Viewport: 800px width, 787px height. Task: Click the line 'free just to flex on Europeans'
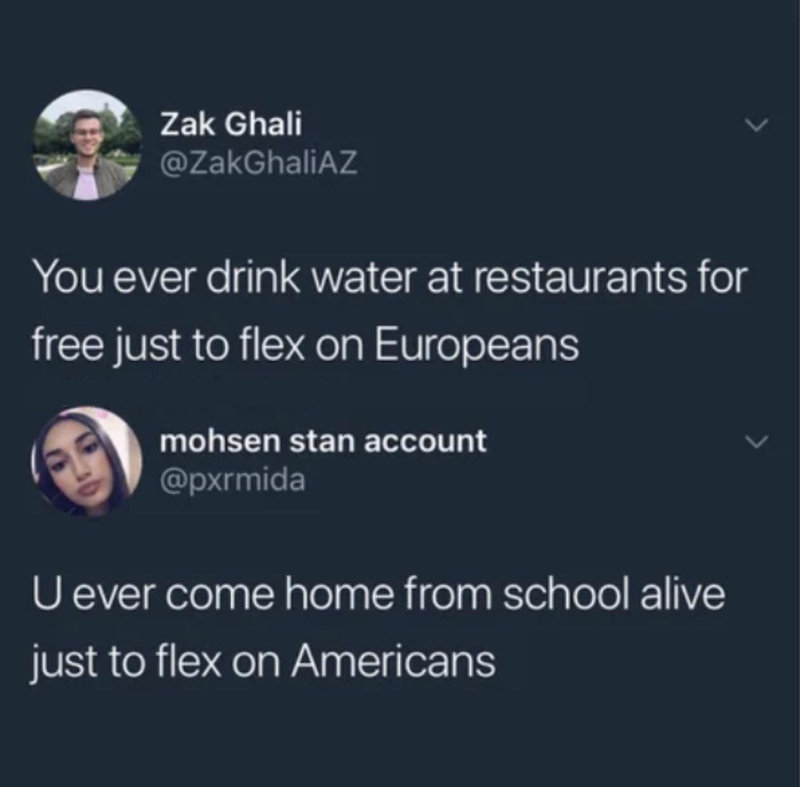(306, 345)
